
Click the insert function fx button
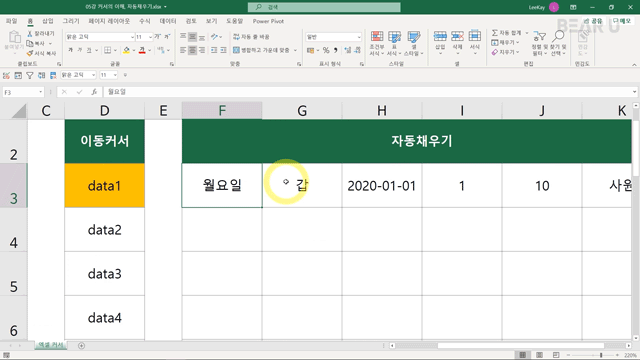[x=94, y=92]
